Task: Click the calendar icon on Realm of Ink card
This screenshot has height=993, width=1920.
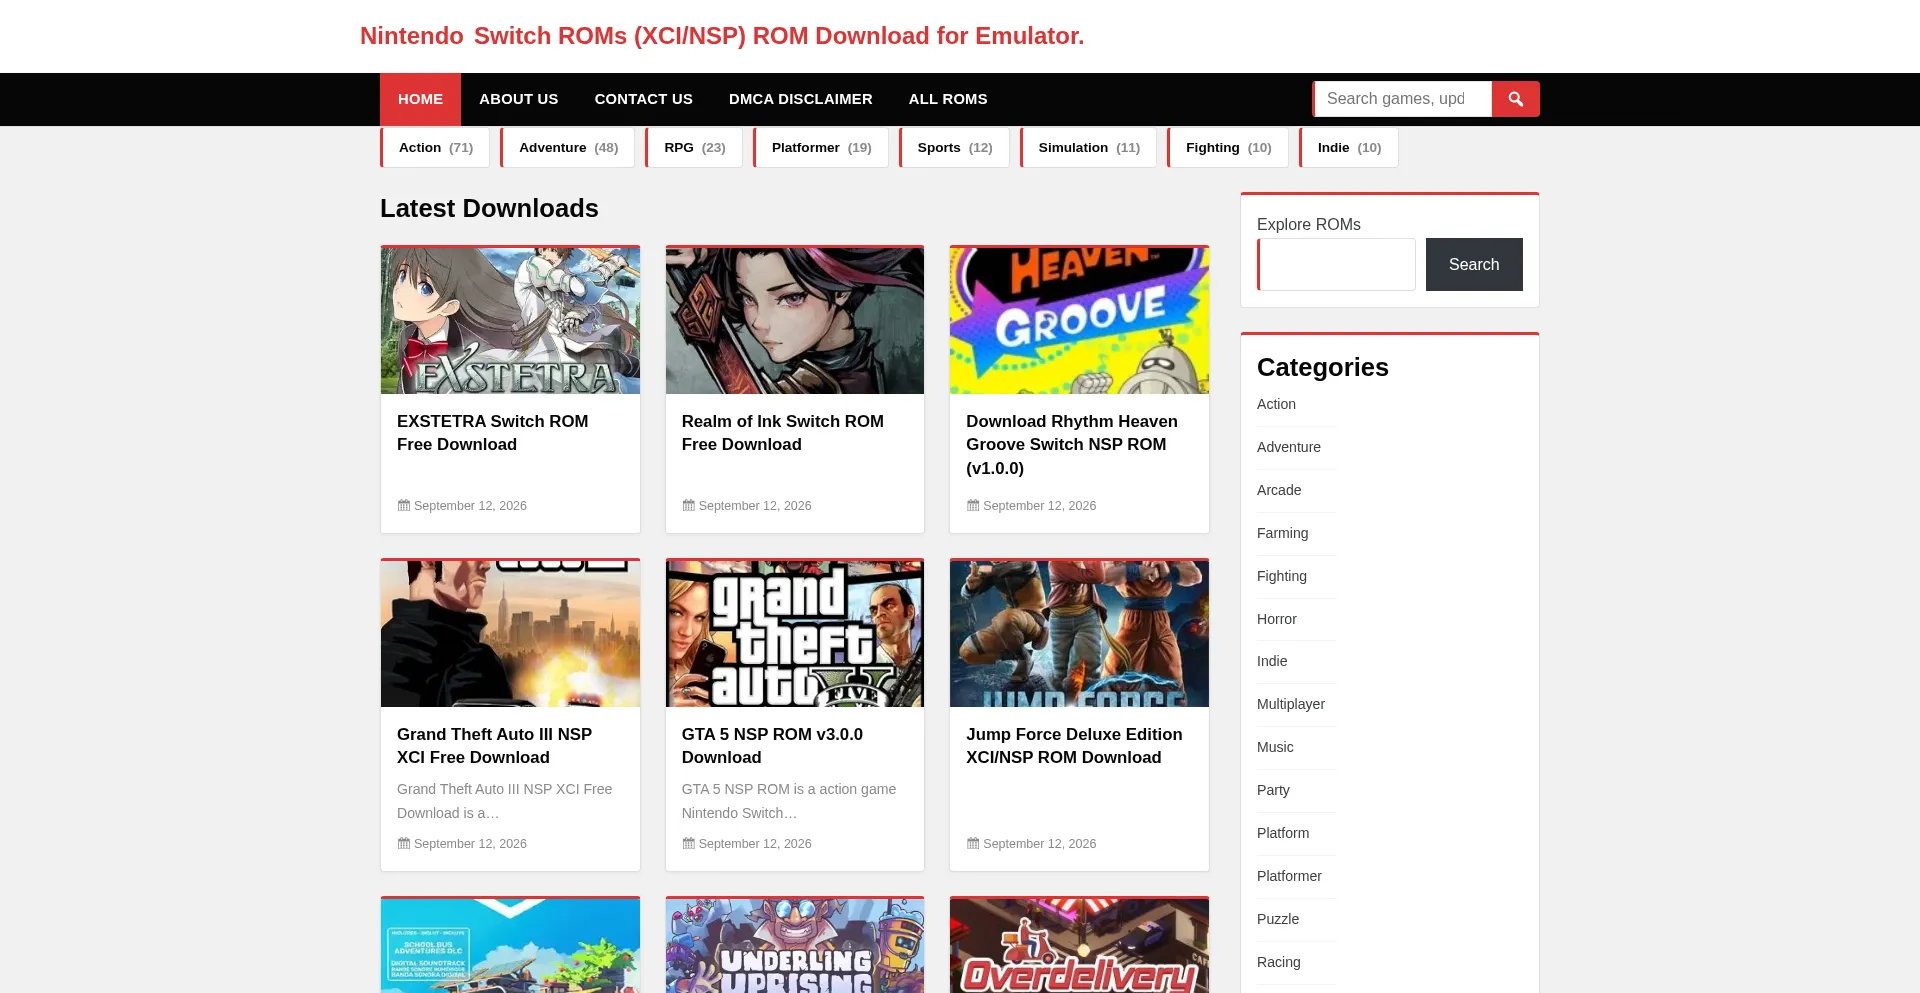Action: pyautogui.click(x=688, y=506)
